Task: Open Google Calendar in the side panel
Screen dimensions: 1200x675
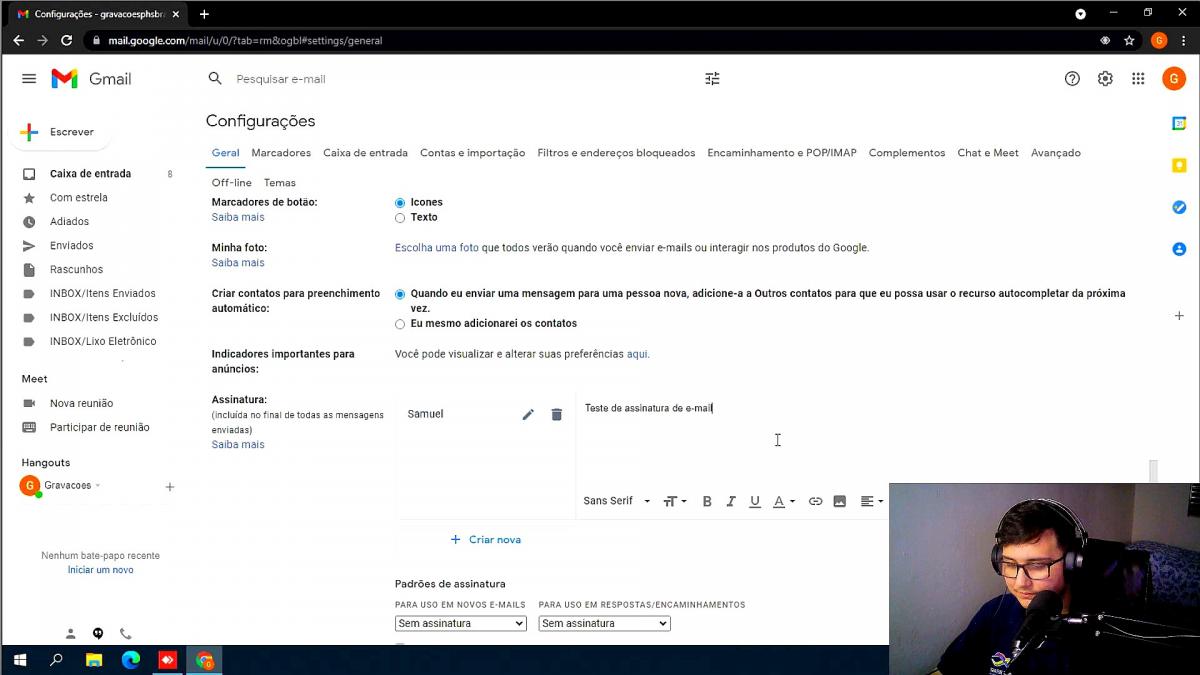Action: tap(1179, 123)
